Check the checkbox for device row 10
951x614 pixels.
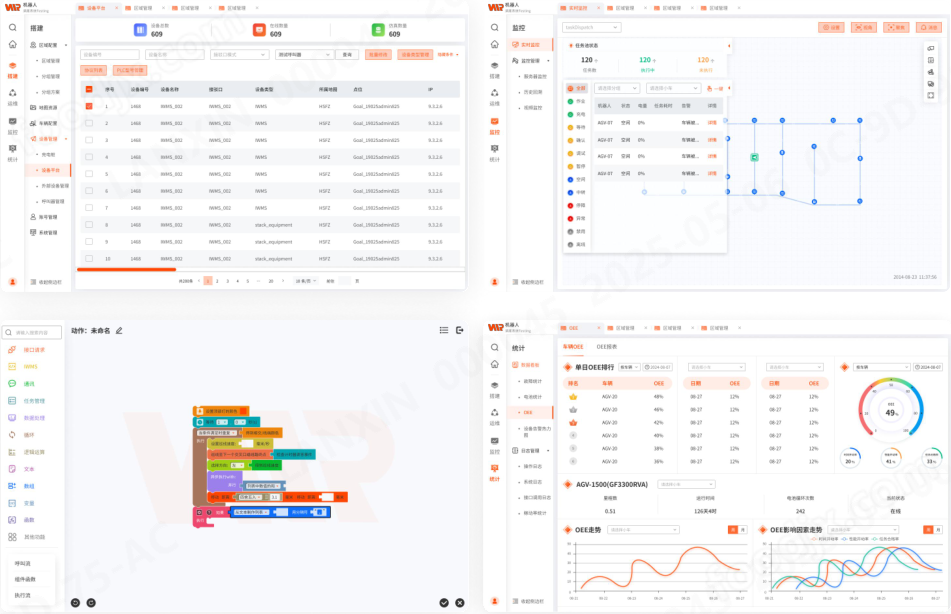[x=89, y=258]
